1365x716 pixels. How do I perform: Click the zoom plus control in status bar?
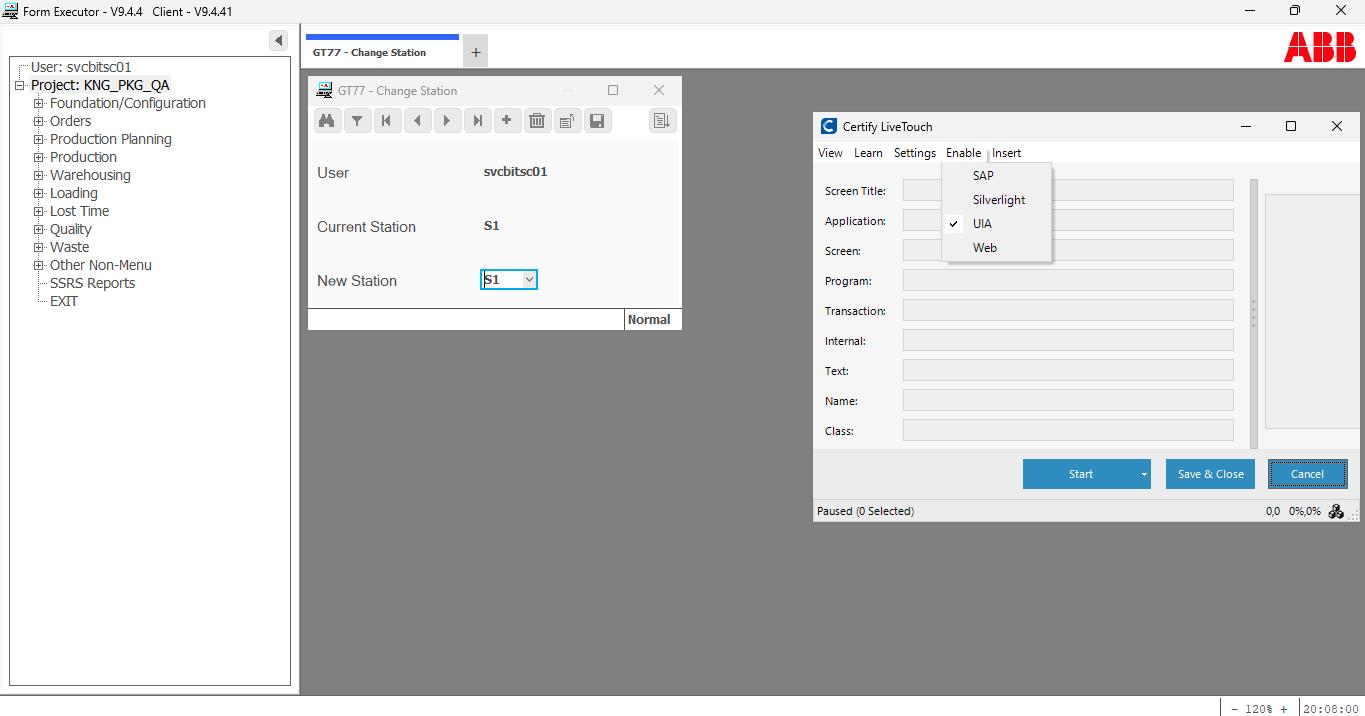1285,708
